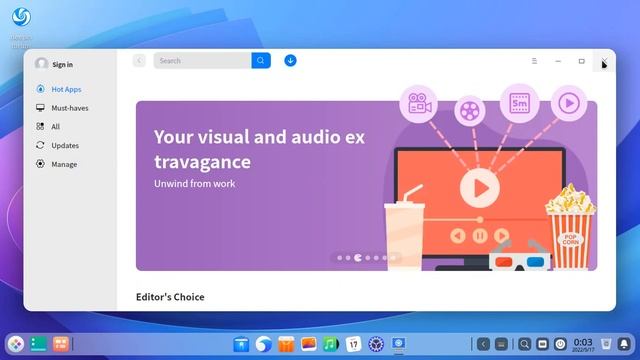
Task: Open the Deepin desktop shortcut icon
Action: tap(21, 17)
